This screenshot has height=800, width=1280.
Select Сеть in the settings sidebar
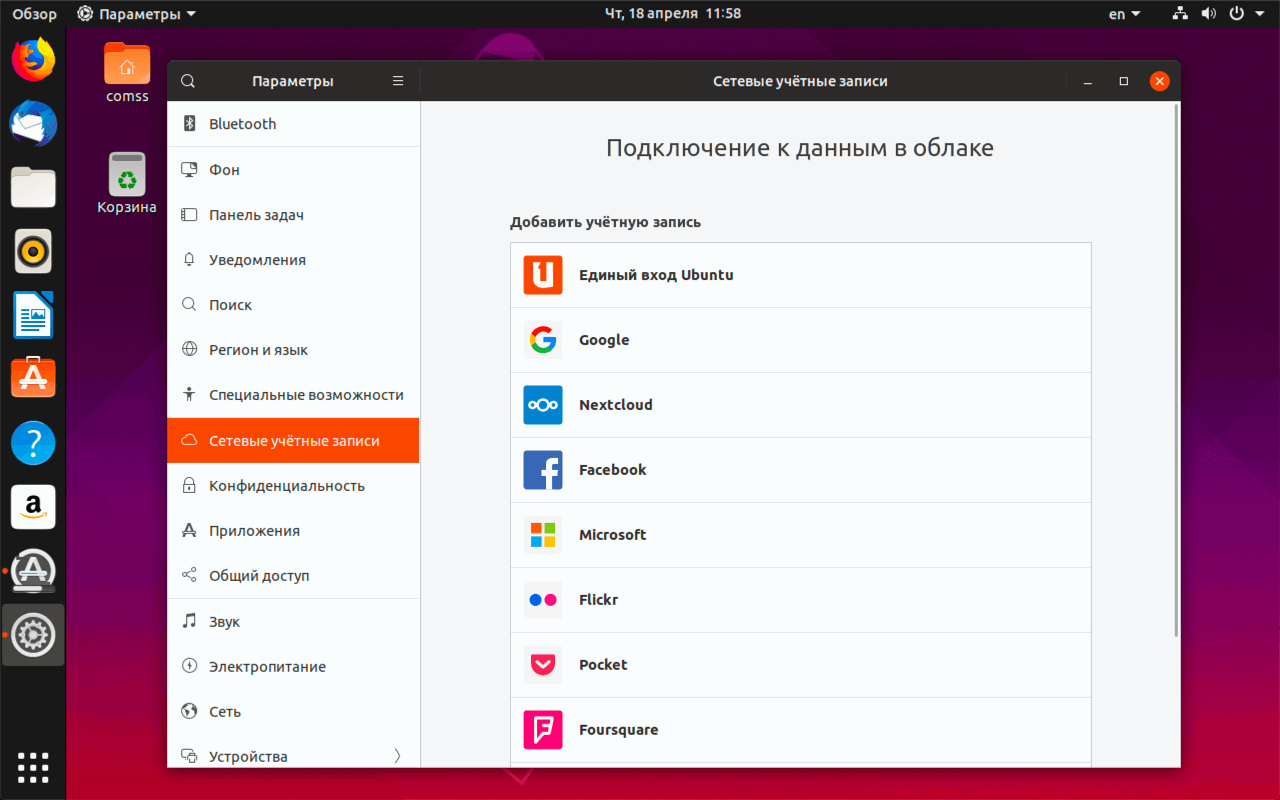[293, 712]
